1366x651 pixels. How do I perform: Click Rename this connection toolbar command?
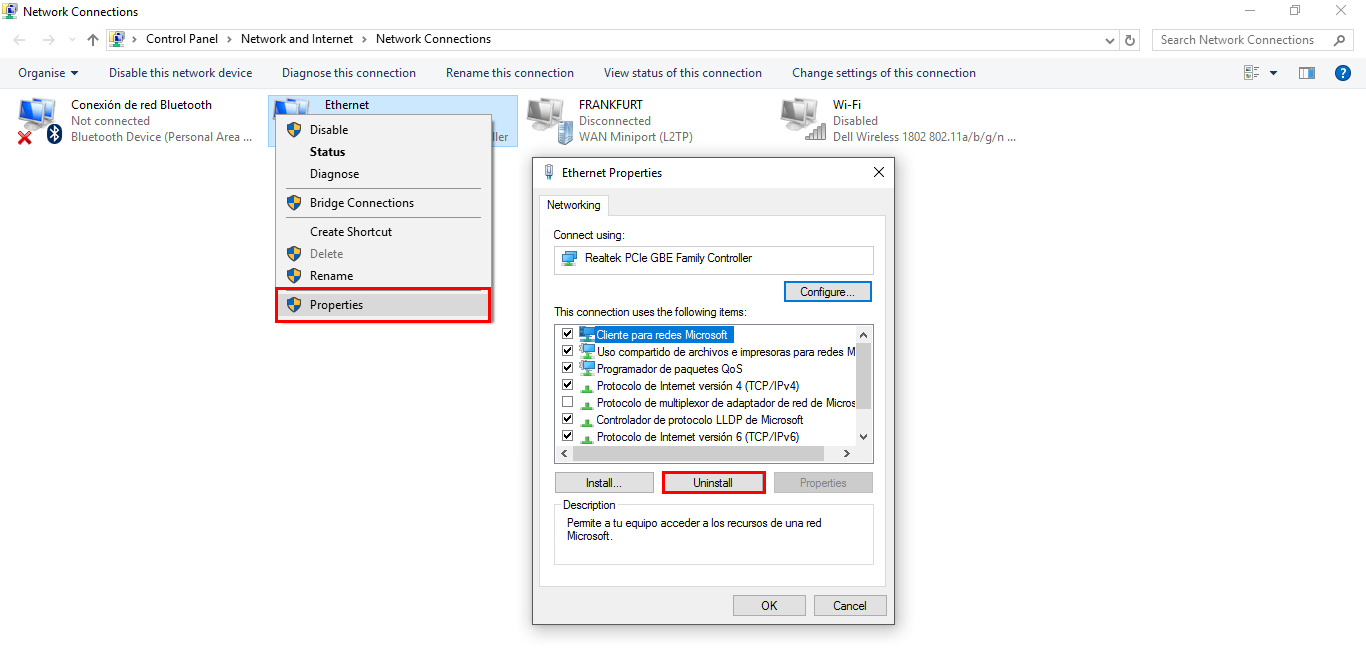(x=510, y=73)
